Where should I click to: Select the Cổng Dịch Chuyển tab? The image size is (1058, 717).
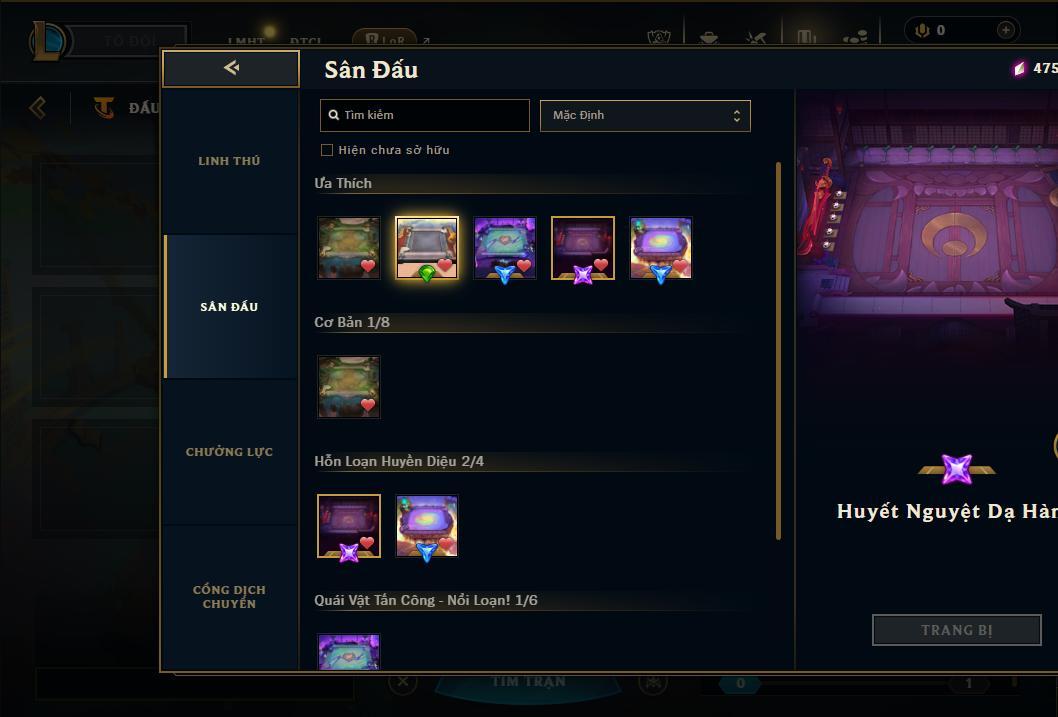229,597
